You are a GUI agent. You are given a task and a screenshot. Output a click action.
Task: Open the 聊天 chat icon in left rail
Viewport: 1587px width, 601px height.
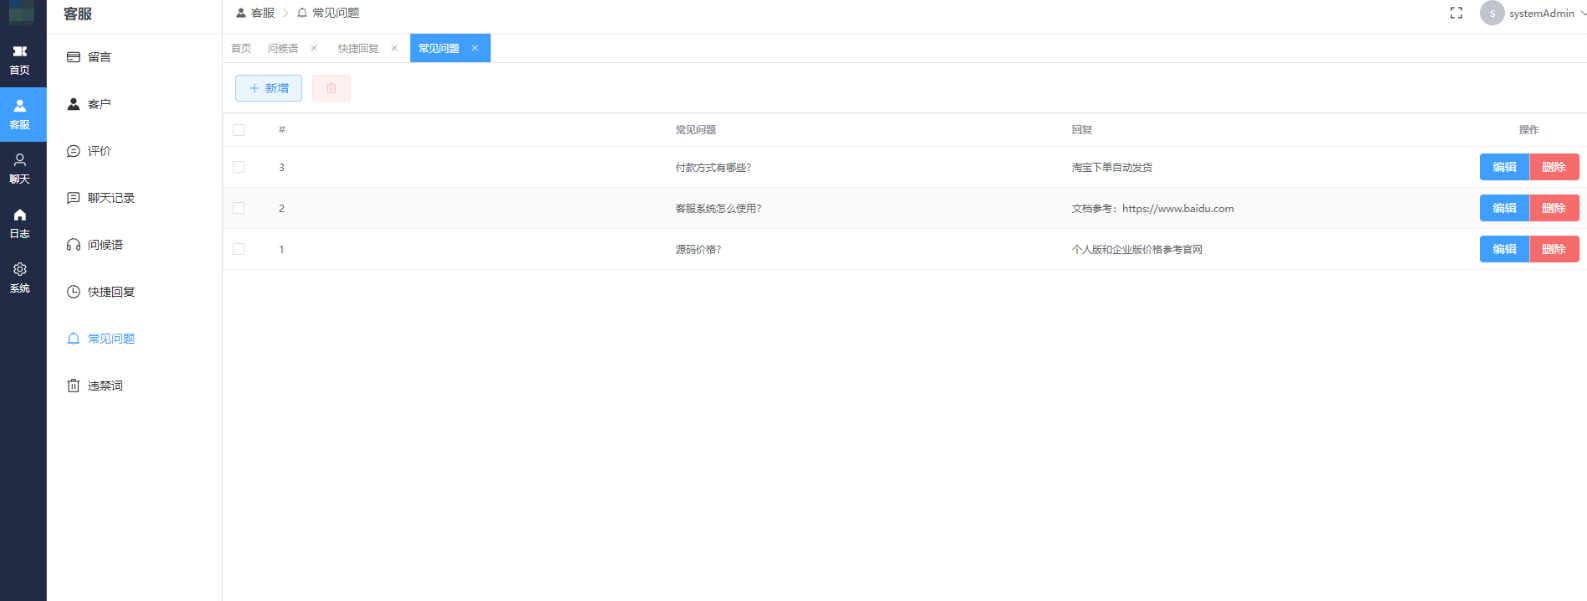point(19,160)
